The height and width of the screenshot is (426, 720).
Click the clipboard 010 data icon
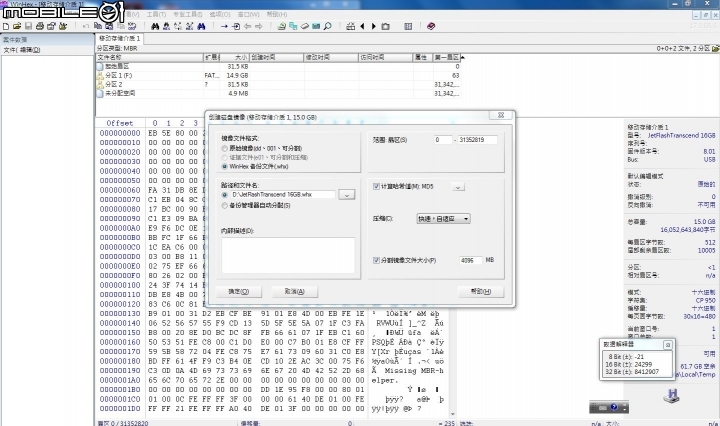[x=132, y=27]
